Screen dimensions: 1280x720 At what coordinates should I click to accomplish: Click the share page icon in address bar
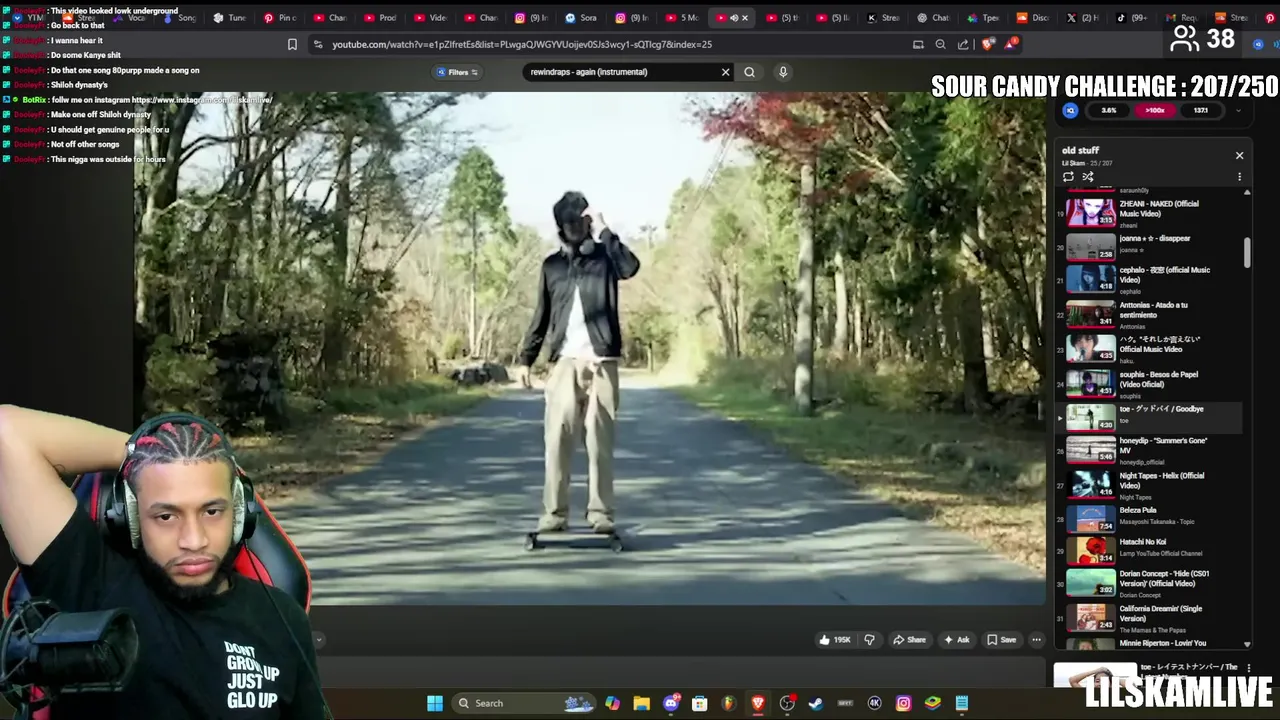[x=963, y=44]
